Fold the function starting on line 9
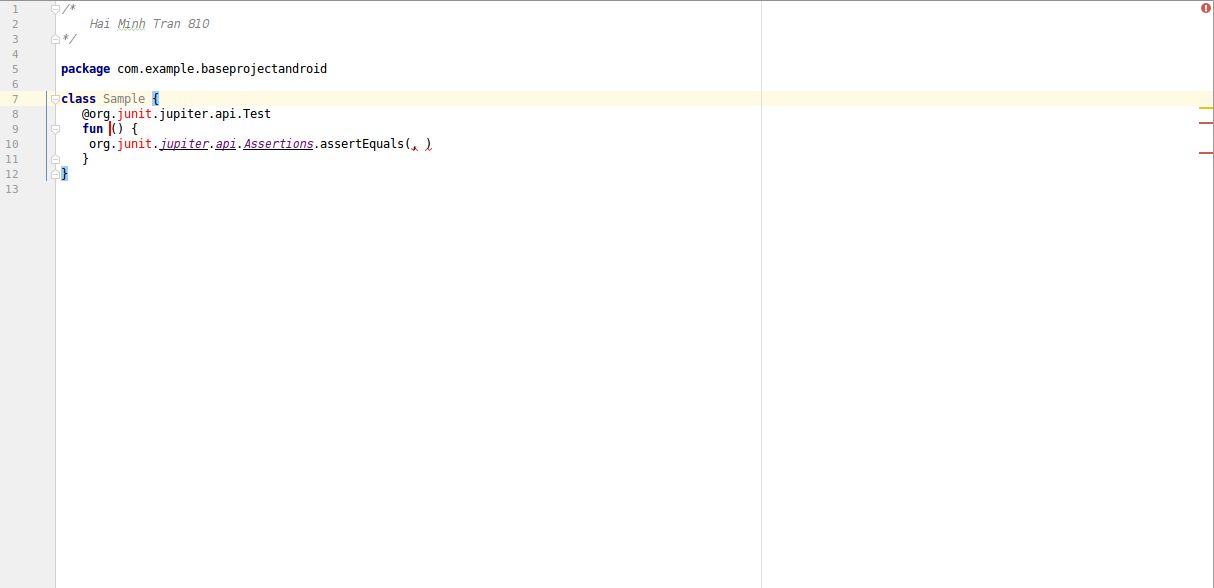Image resolution: width=1214 pixels, height=588 pixels. (x=56, y=129)
